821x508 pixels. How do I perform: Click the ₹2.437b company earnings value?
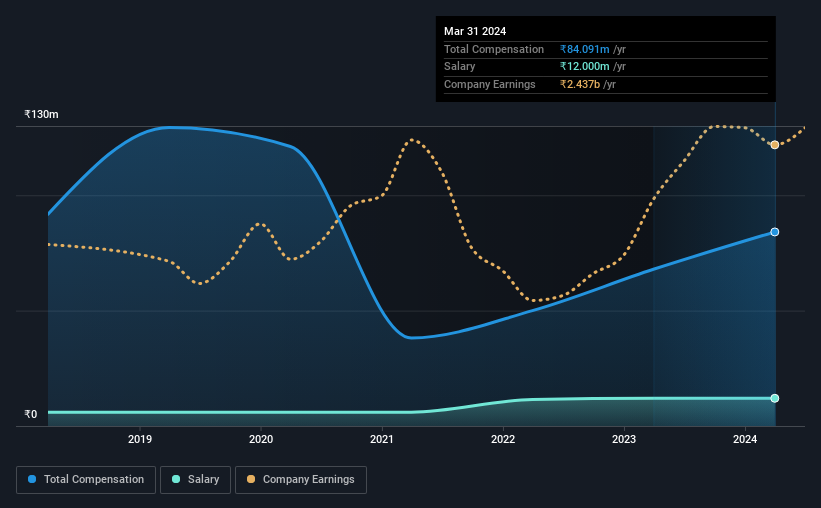coord(580,84)
